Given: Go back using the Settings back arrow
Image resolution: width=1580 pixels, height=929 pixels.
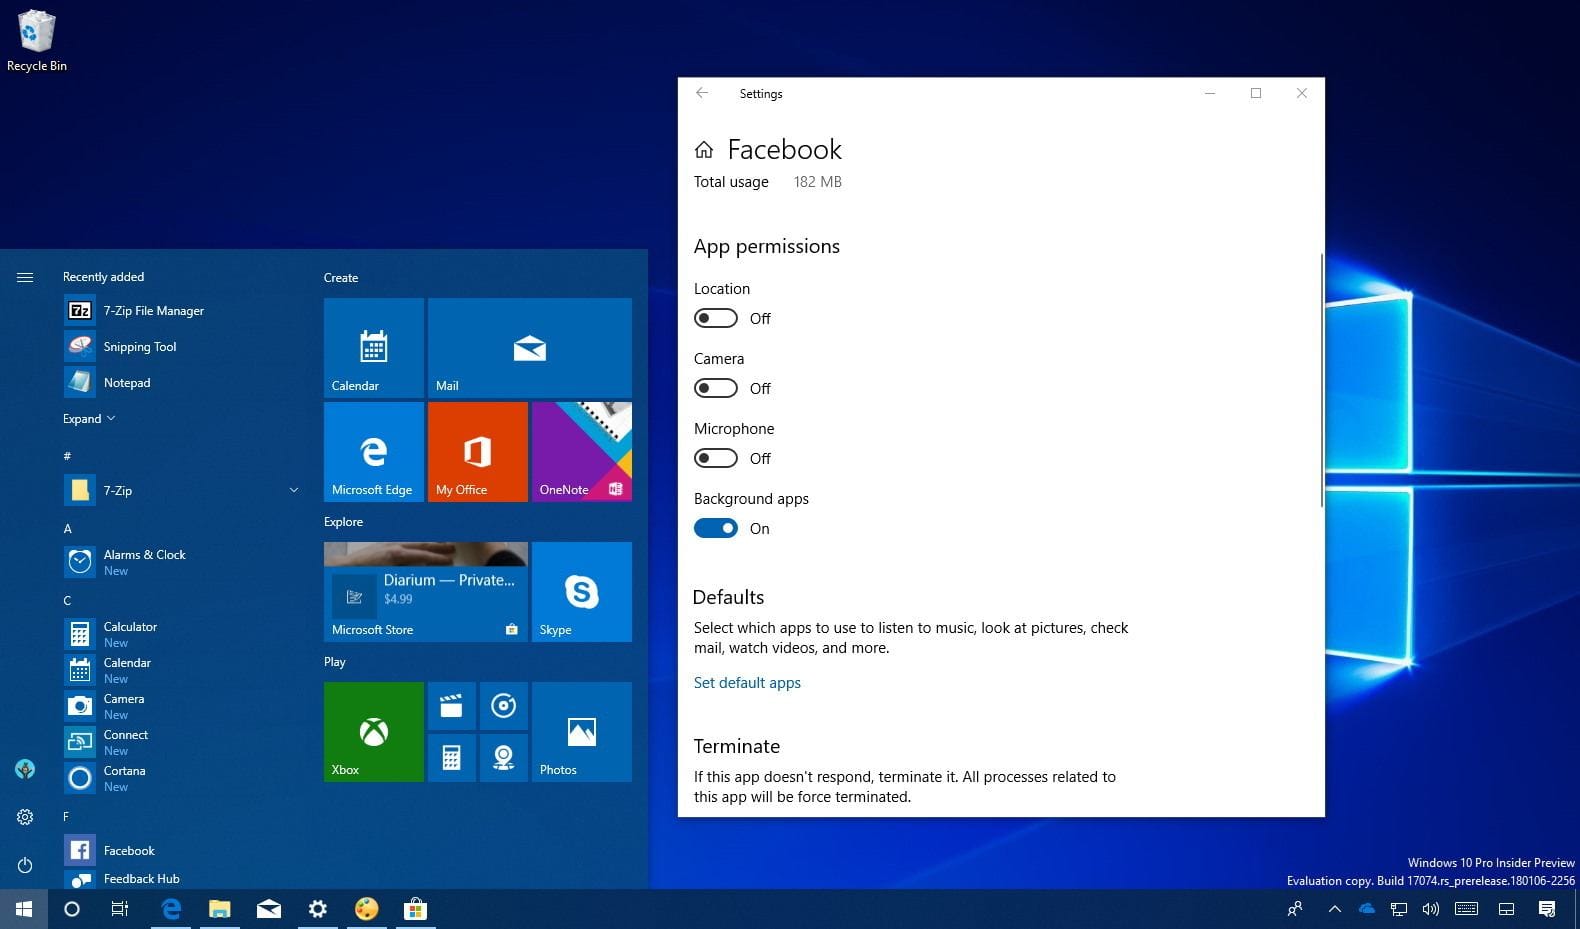Looking at the screenshot, I should point(702,93).
